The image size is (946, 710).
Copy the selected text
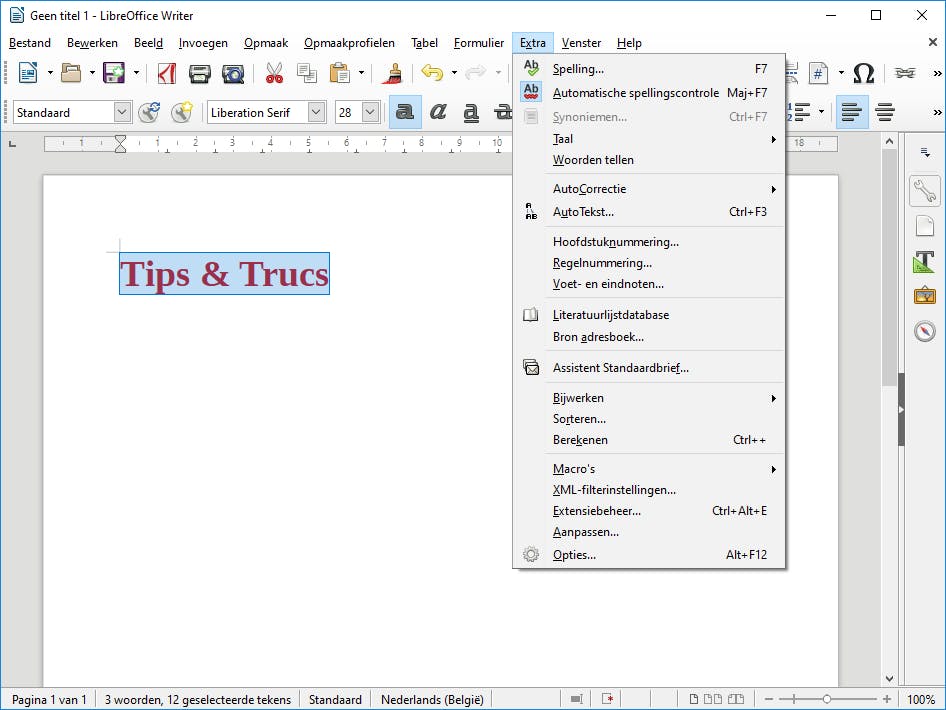click(307, 73)
